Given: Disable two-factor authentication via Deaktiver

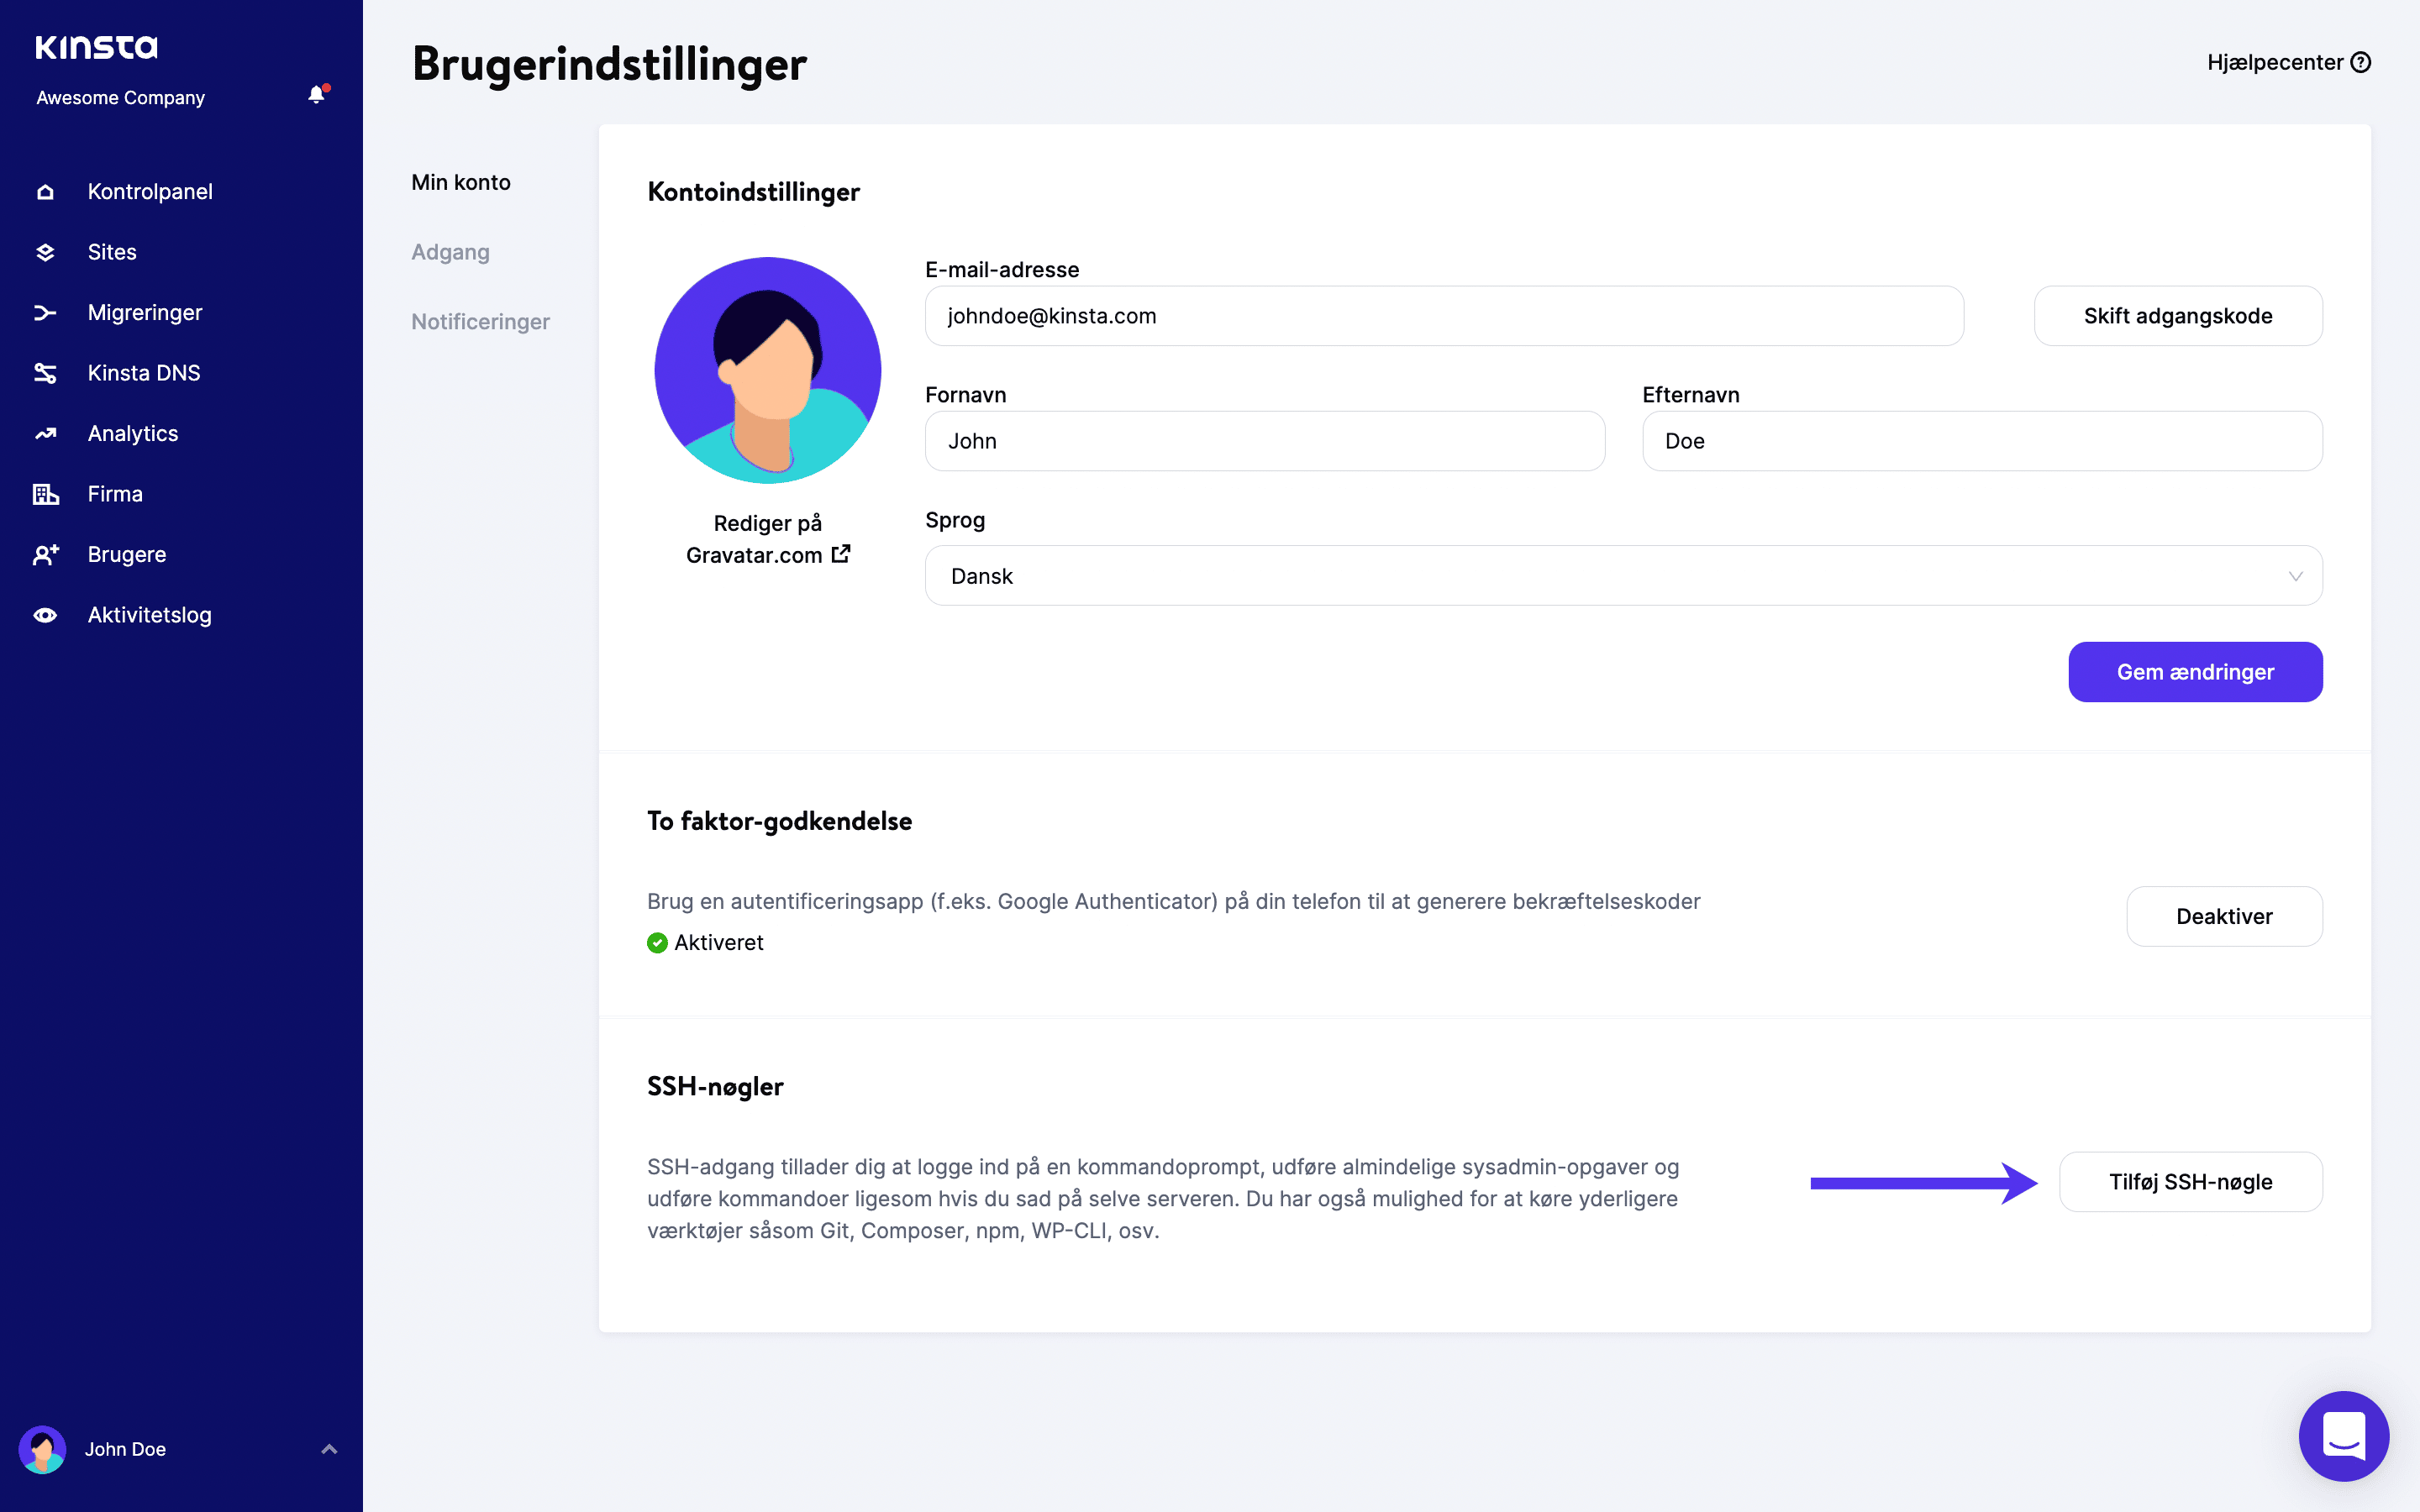Looking at the screenshot, I should 2225,915.
